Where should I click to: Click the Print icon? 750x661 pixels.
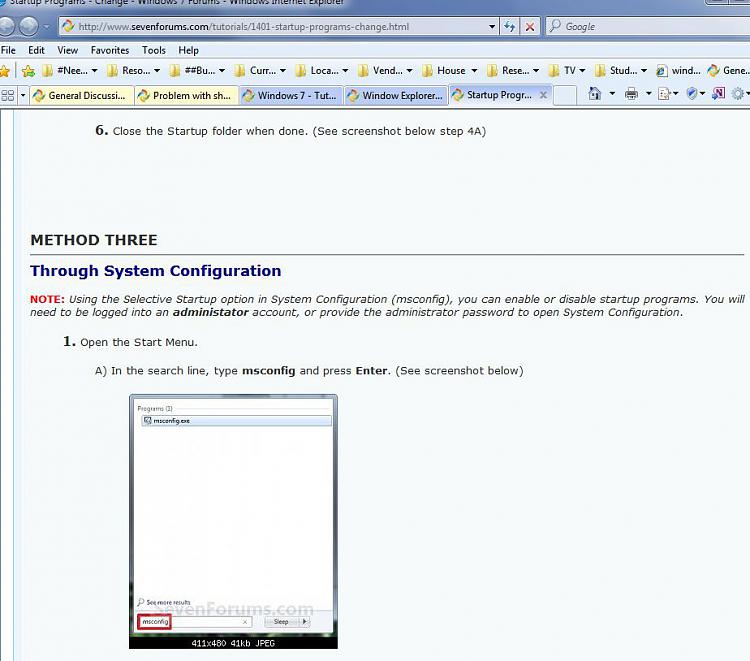click(631, 94)
